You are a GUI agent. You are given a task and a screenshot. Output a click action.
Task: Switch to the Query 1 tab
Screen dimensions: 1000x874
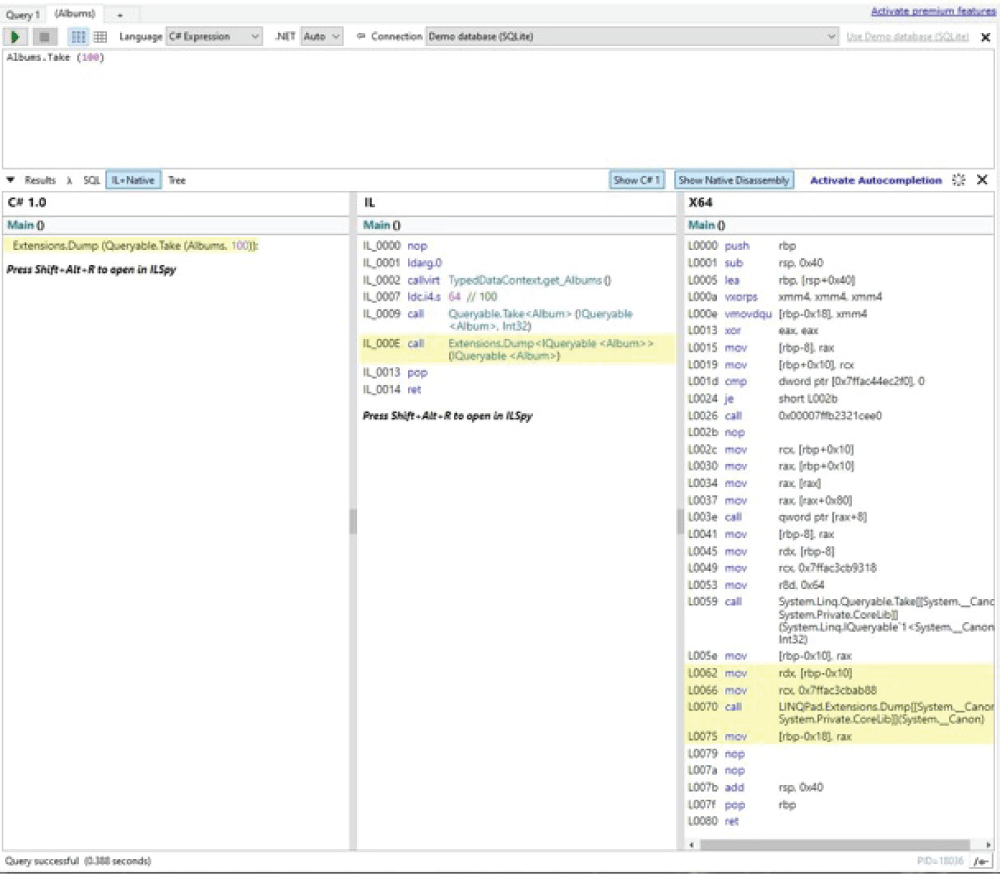tap(22, 14)
